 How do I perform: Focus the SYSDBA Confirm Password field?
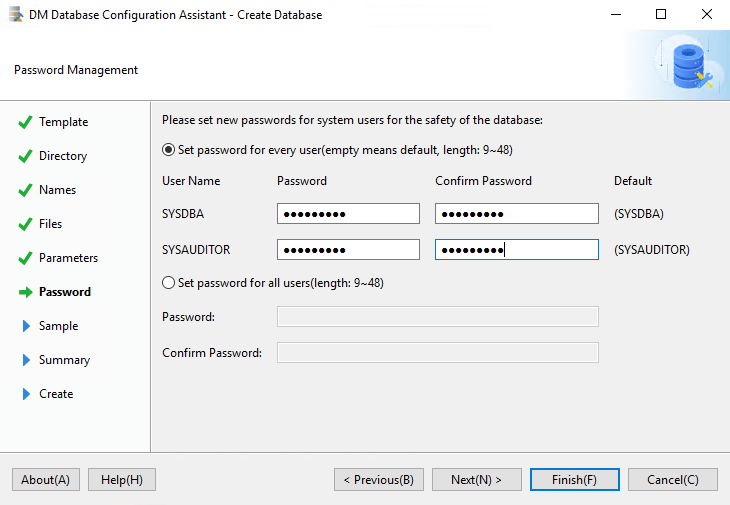click(517, 214)
